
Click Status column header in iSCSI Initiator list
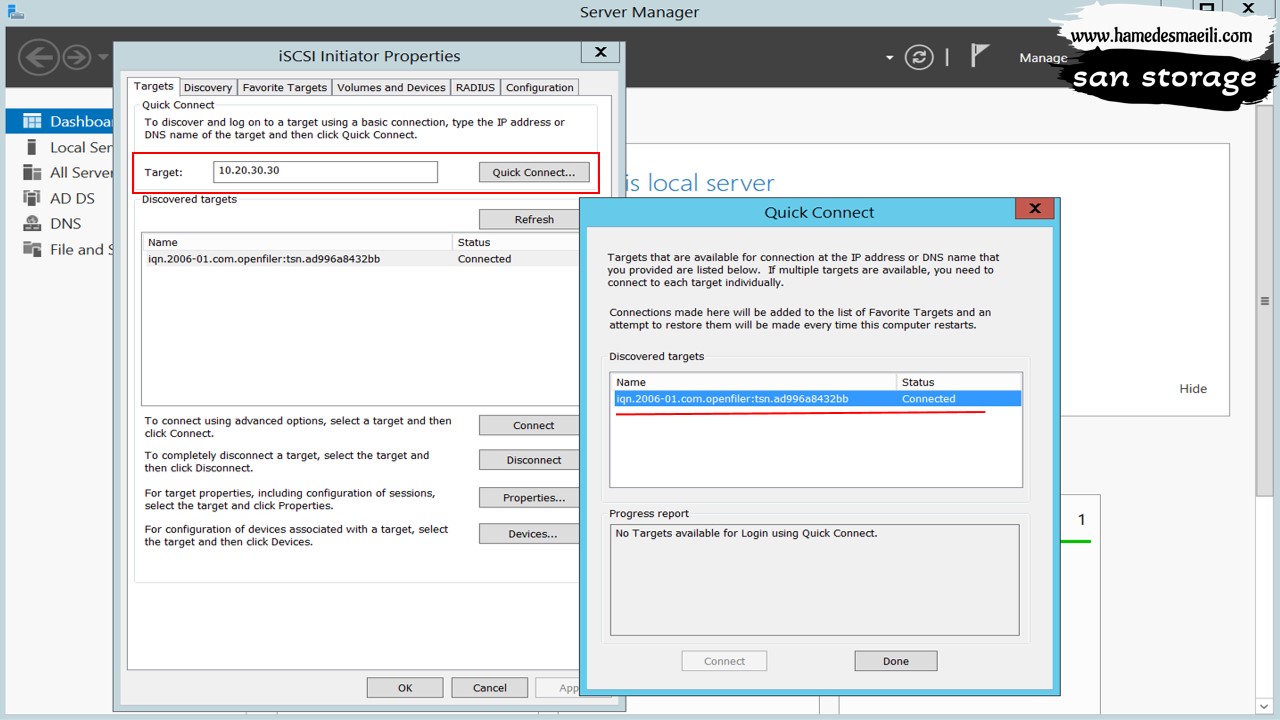click(517, 242)
